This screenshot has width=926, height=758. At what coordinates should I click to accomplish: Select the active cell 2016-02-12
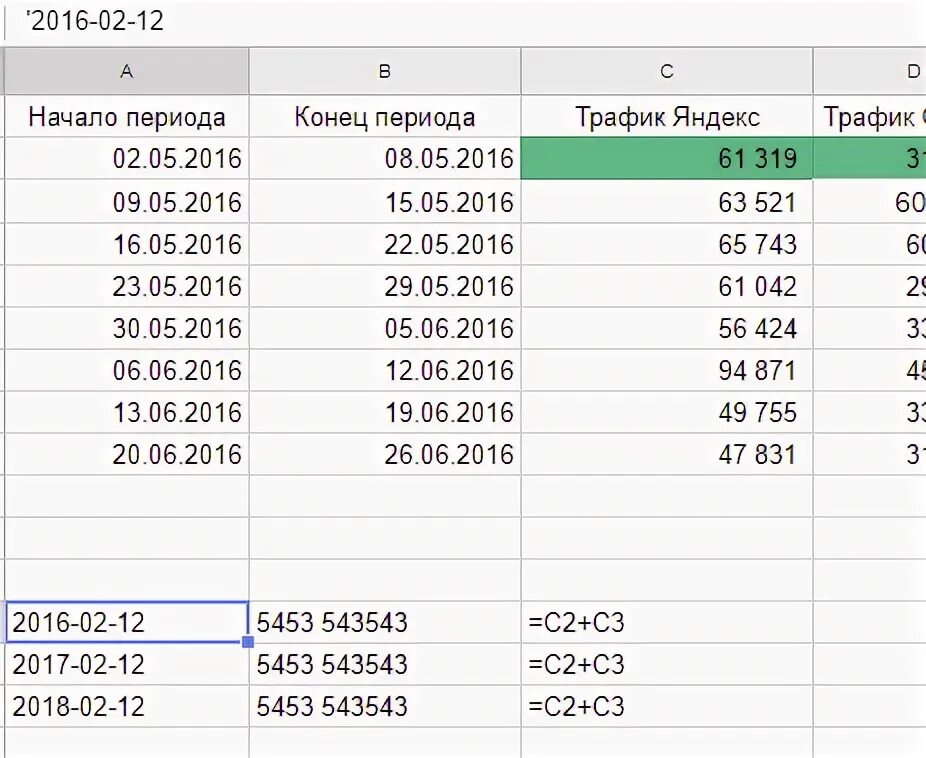pos(126,622)
